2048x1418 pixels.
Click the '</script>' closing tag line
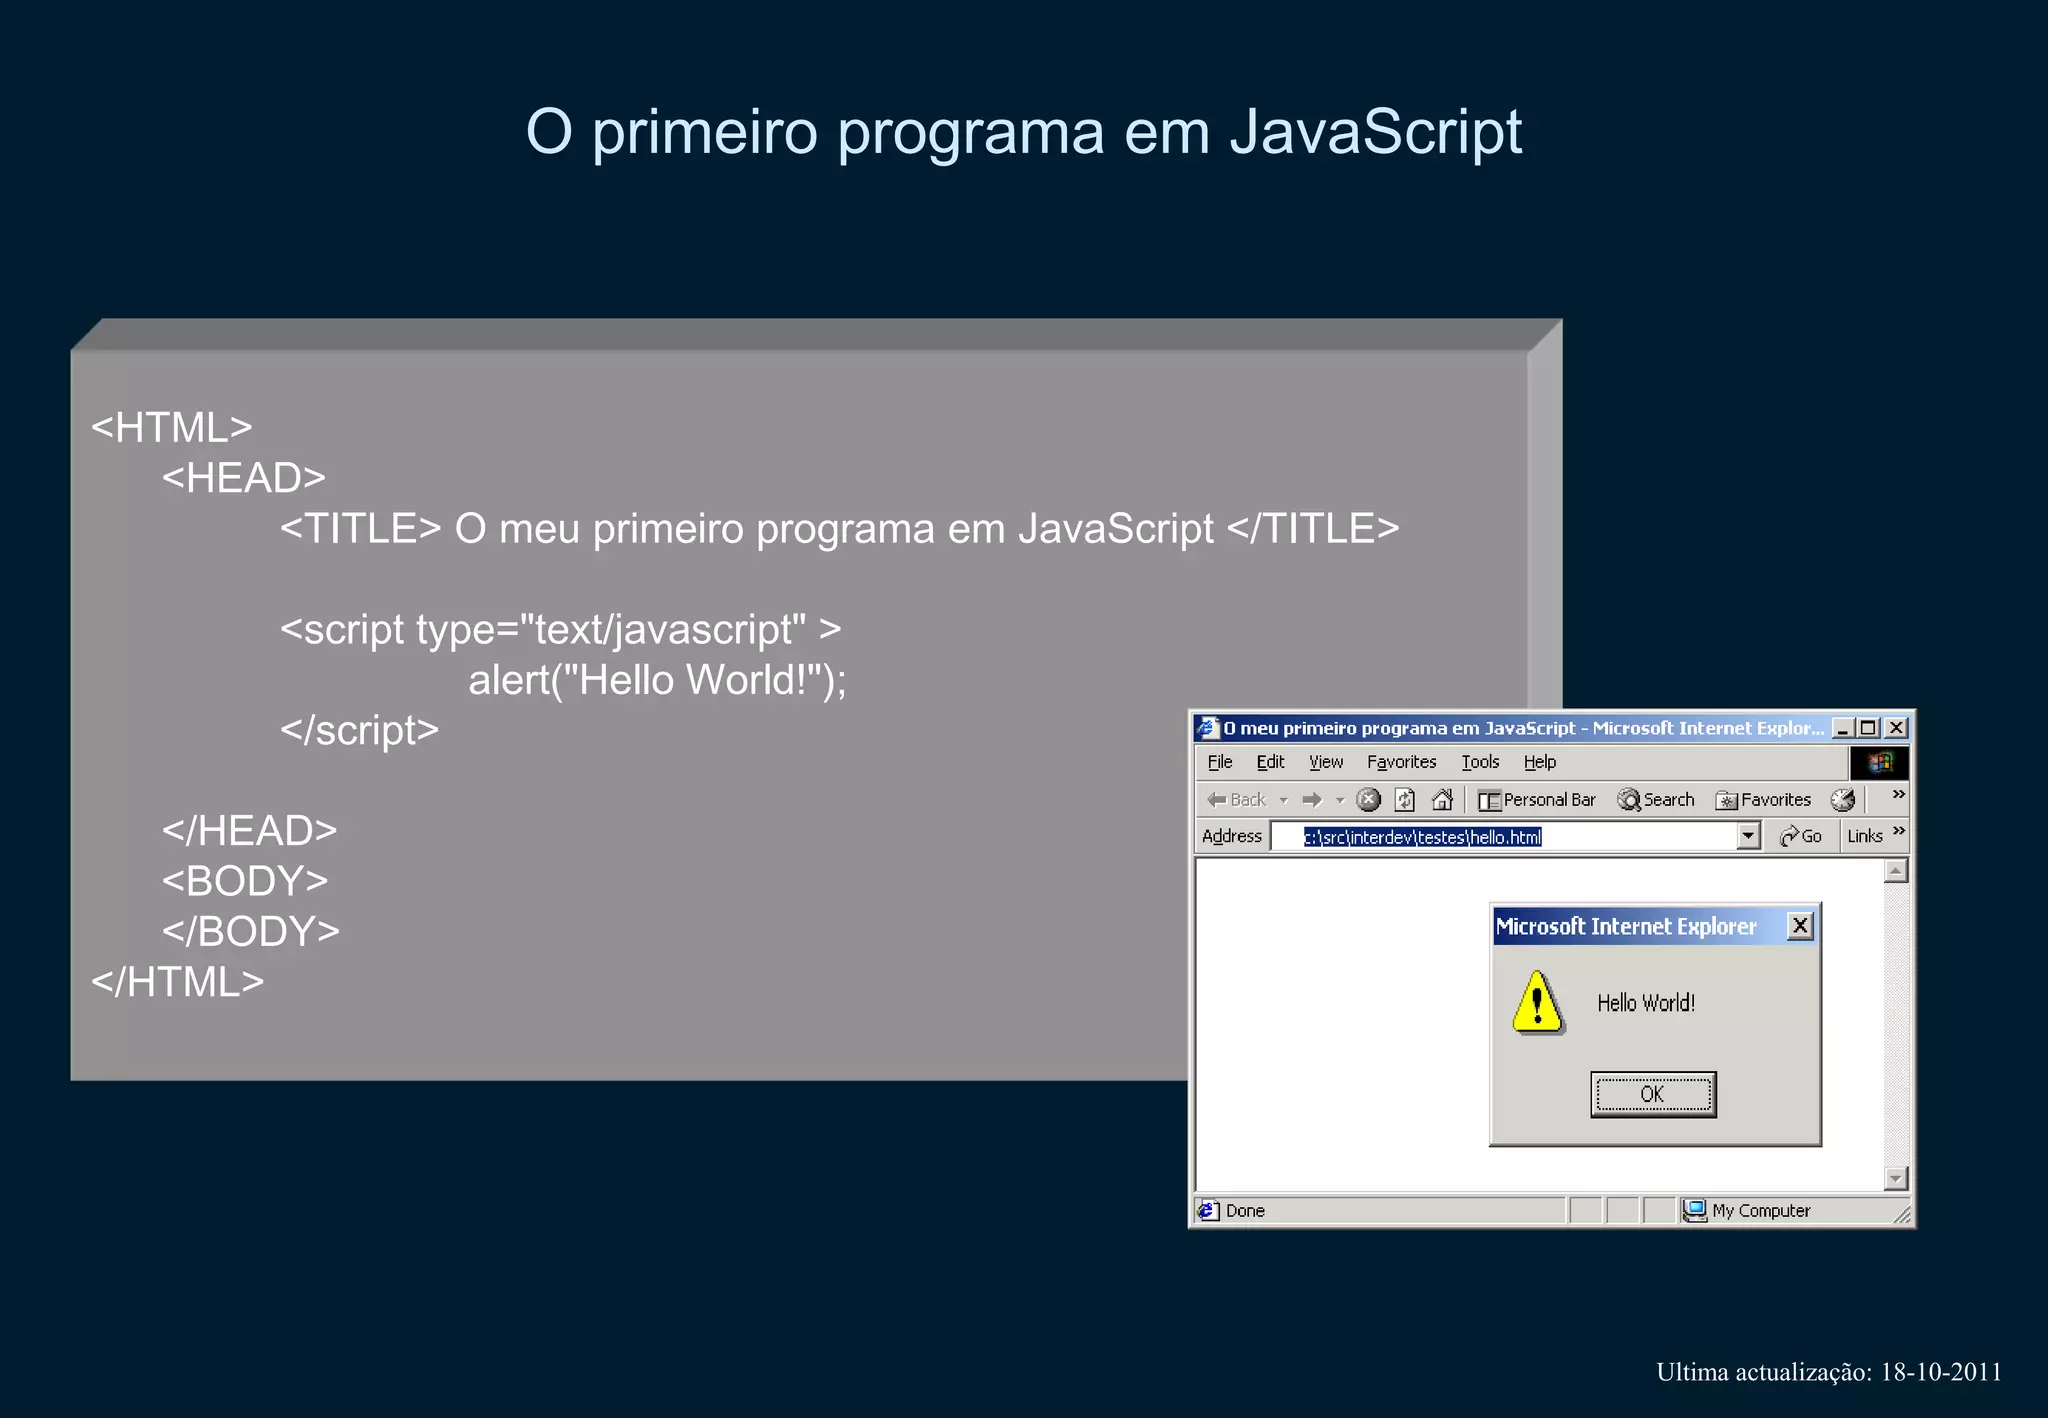tap(360, 731)
